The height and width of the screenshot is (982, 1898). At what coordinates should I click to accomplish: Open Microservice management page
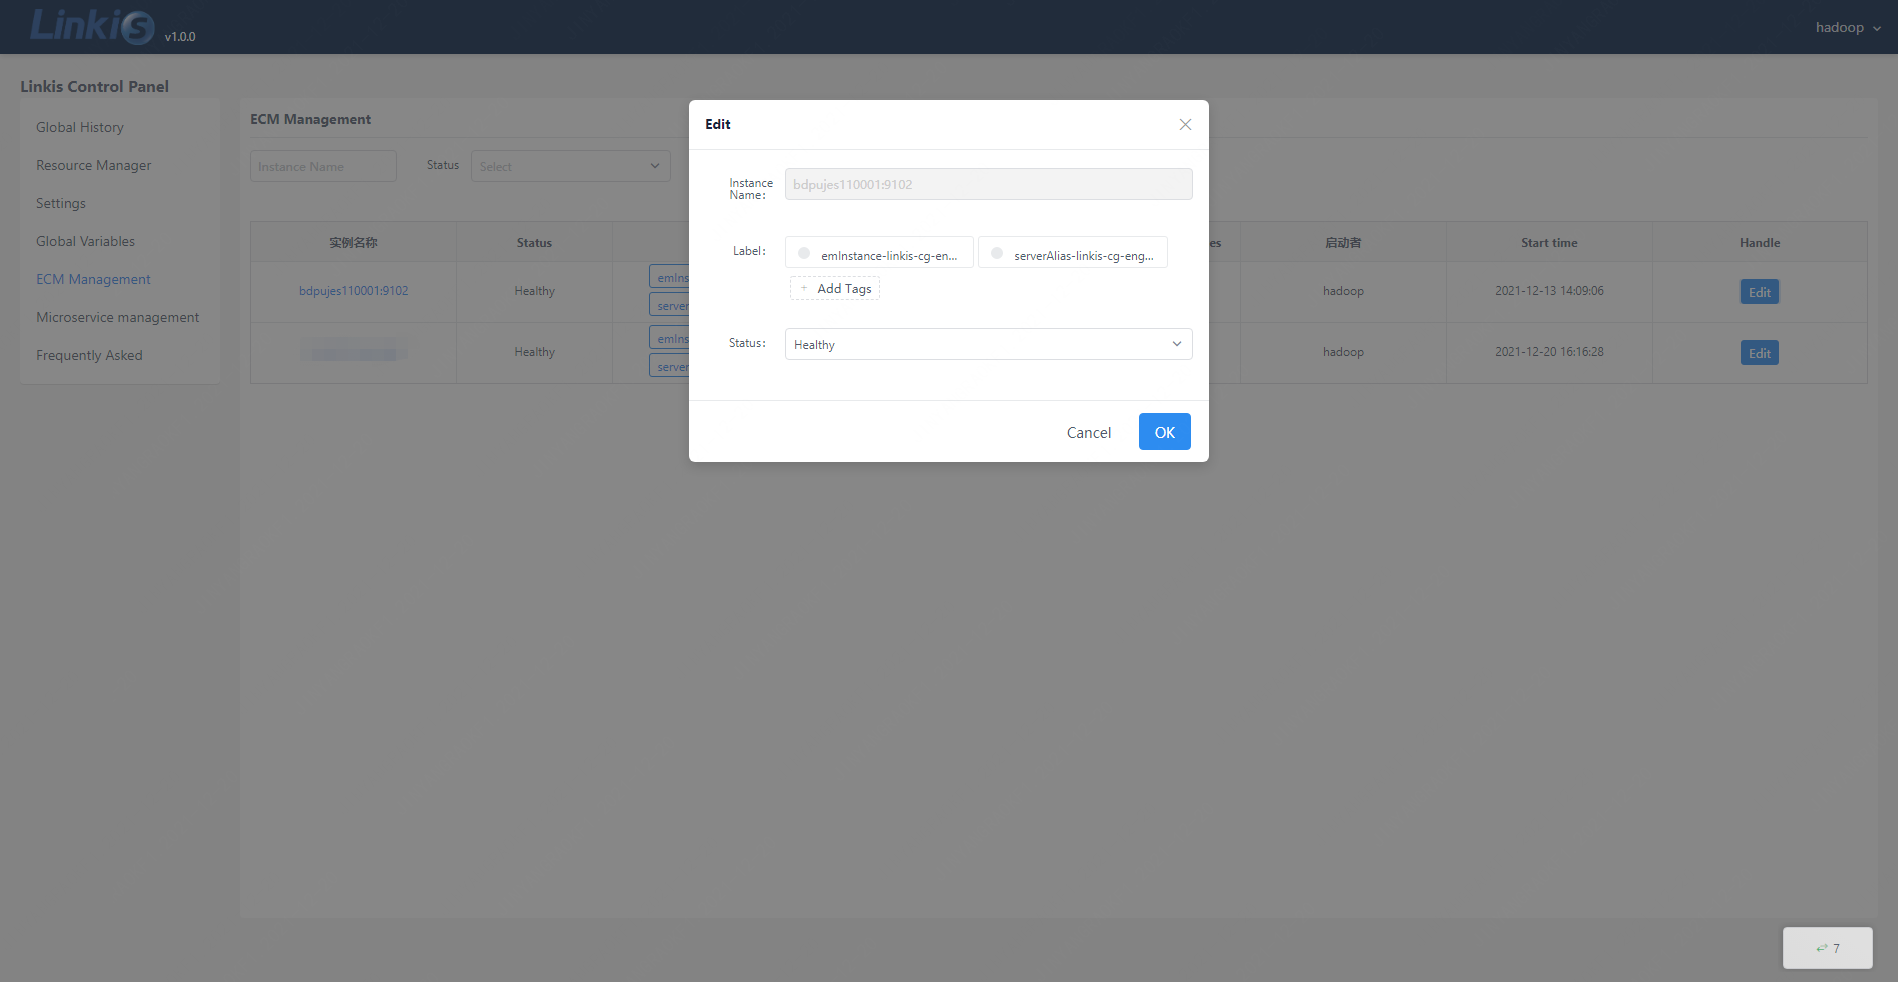point(117,317)
